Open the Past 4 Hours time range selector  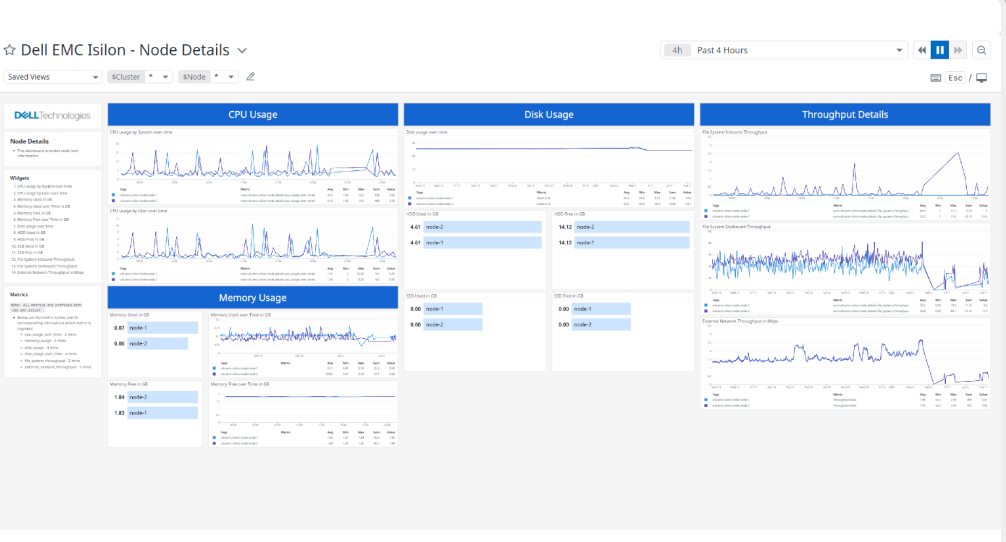pyautogui.click(x=783, y=50)
